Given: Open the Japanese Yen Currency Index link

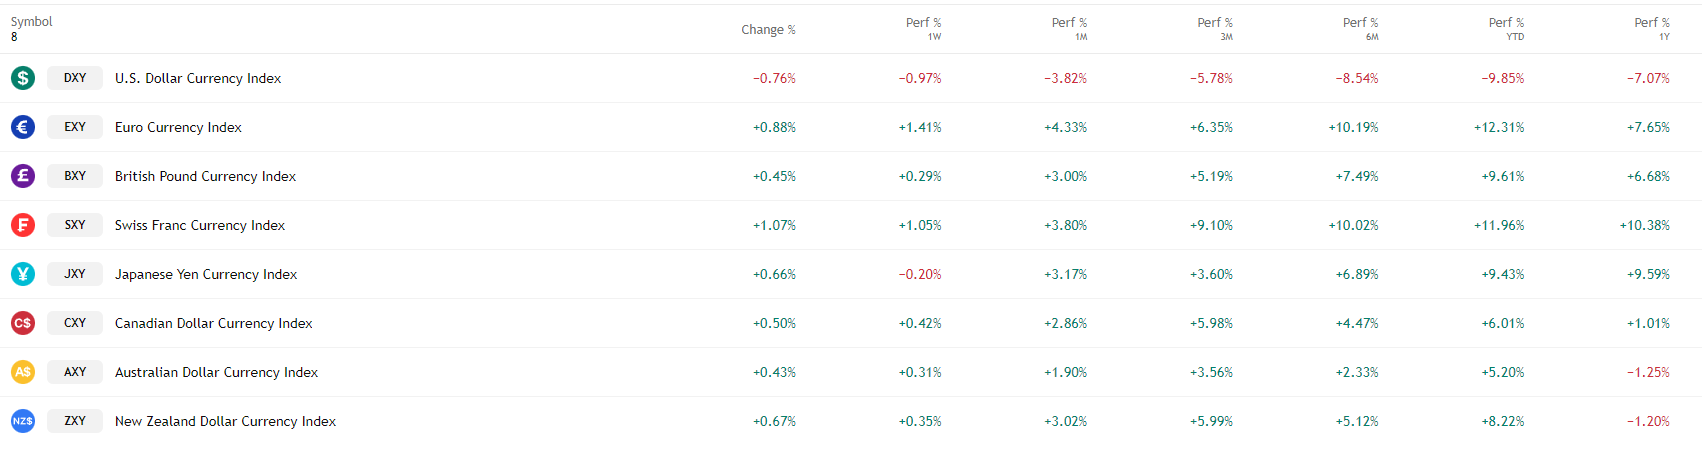Looking at the screenshot, I should click(x=206, y=274).
